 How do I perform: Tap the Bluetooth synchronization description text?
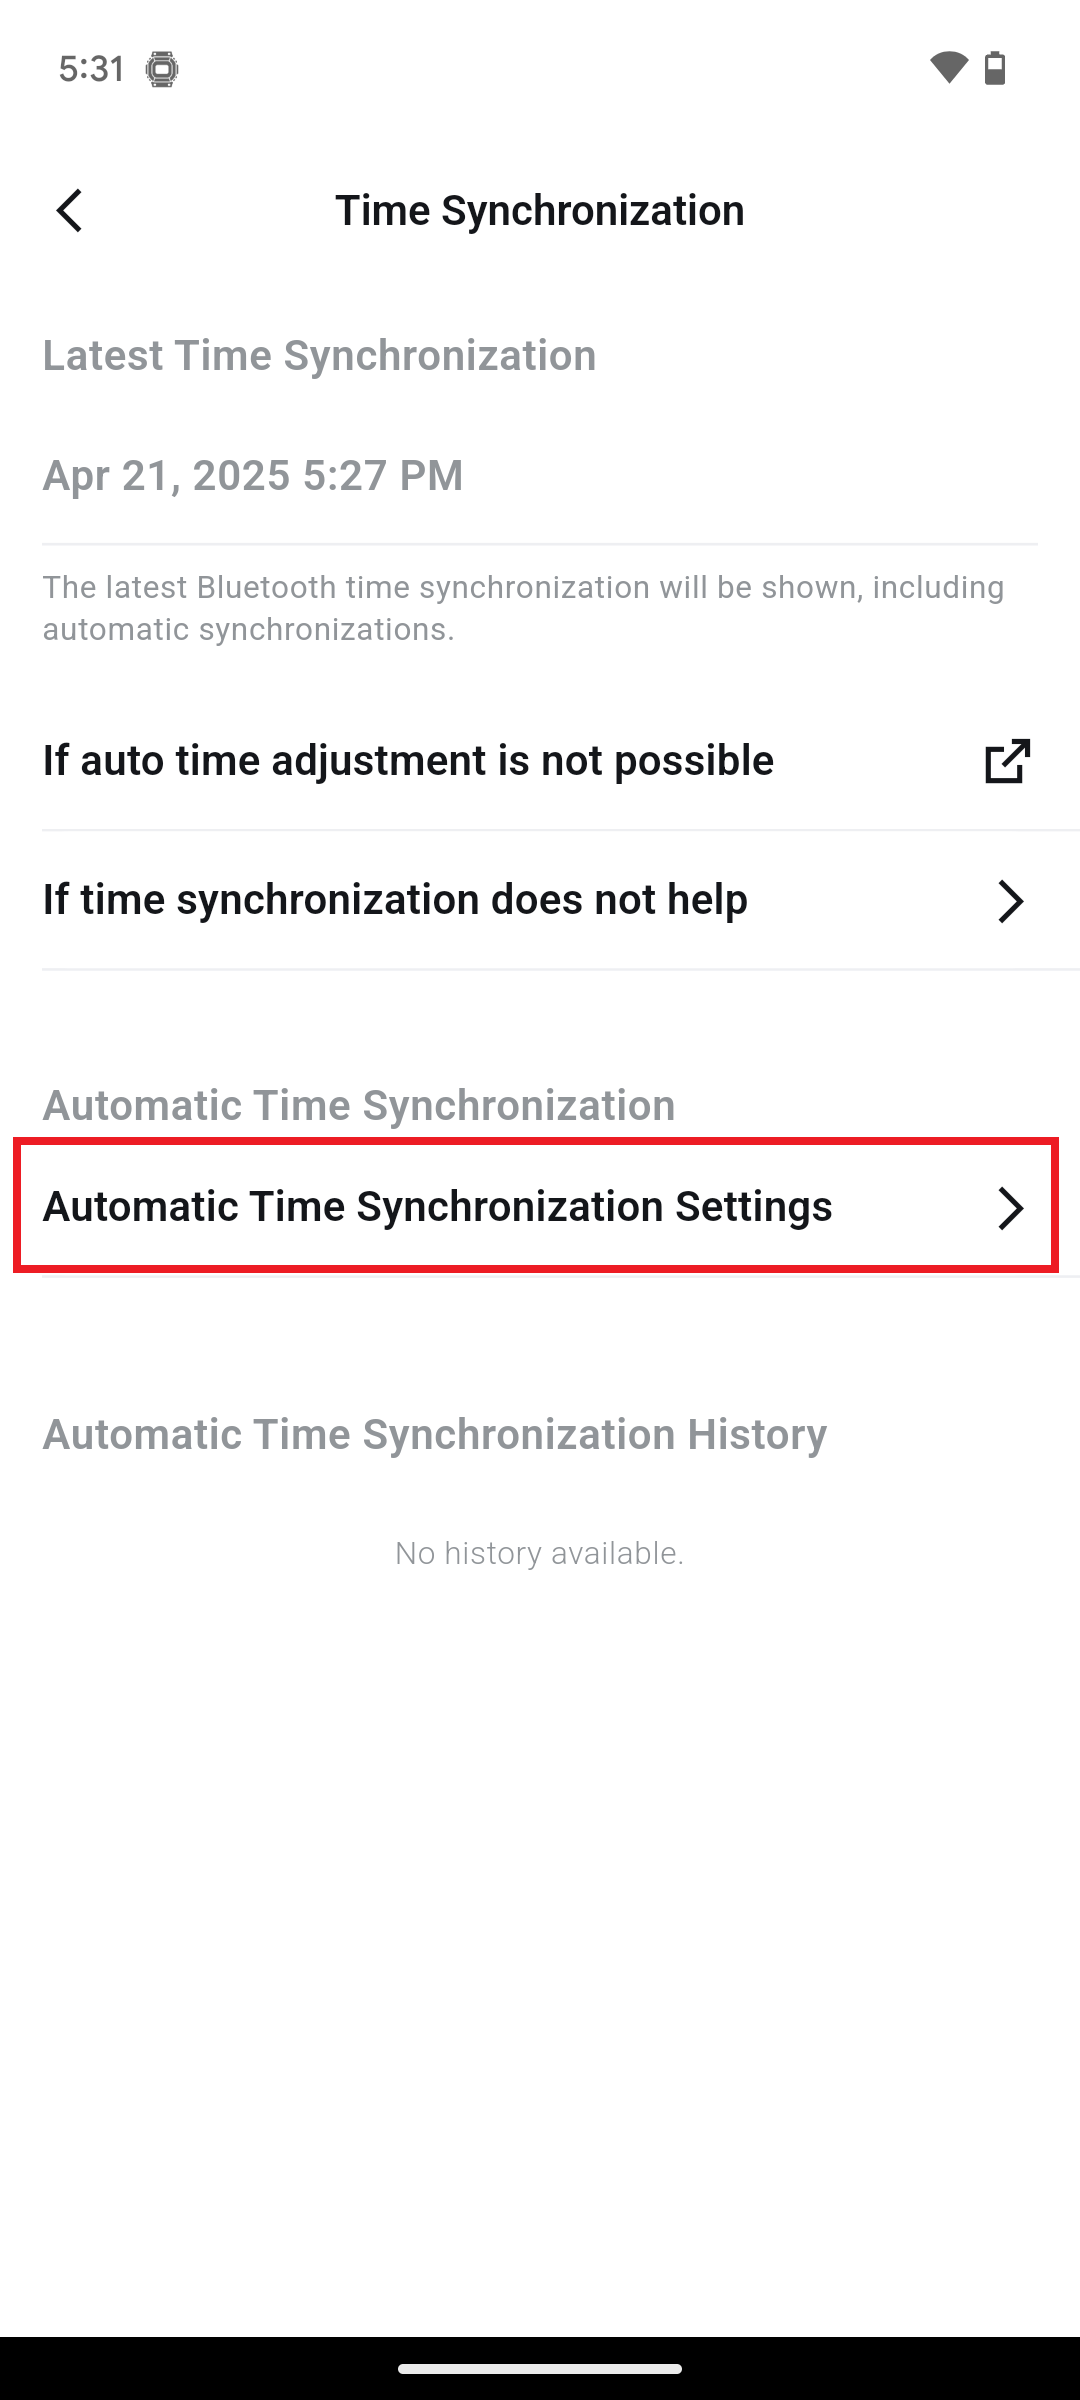523,608
